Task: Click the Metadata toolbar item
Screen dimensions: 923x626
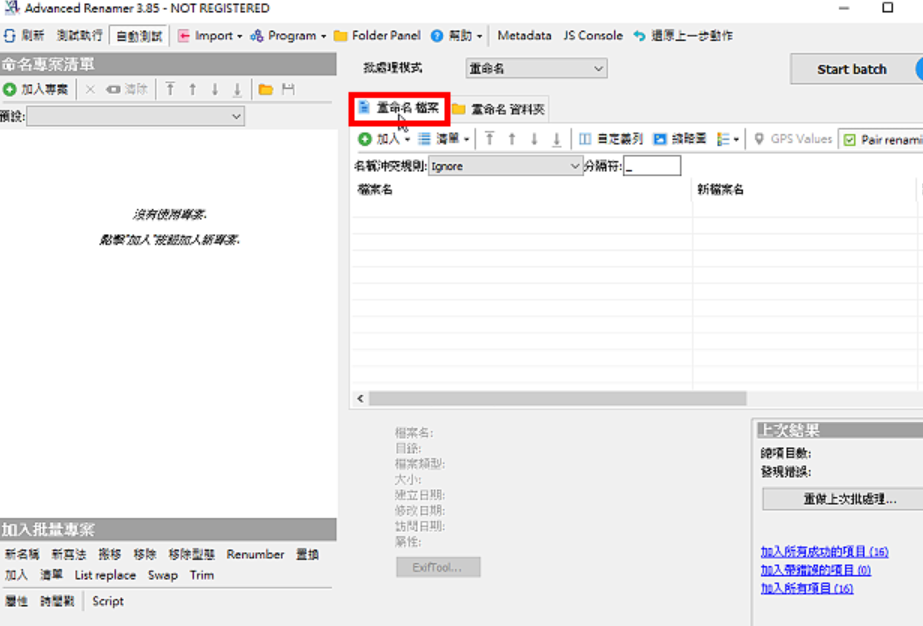Action: 524,36
